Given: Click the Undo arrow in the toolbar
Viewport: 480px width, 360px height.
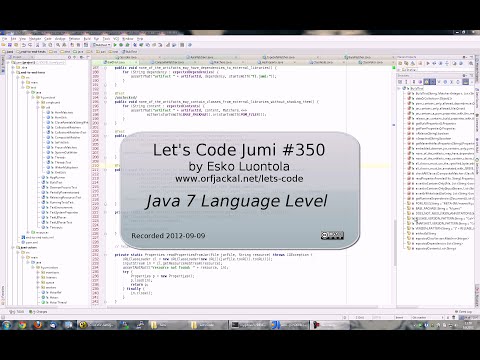Looking at the screenshot, I should click(x=24, y=45).
